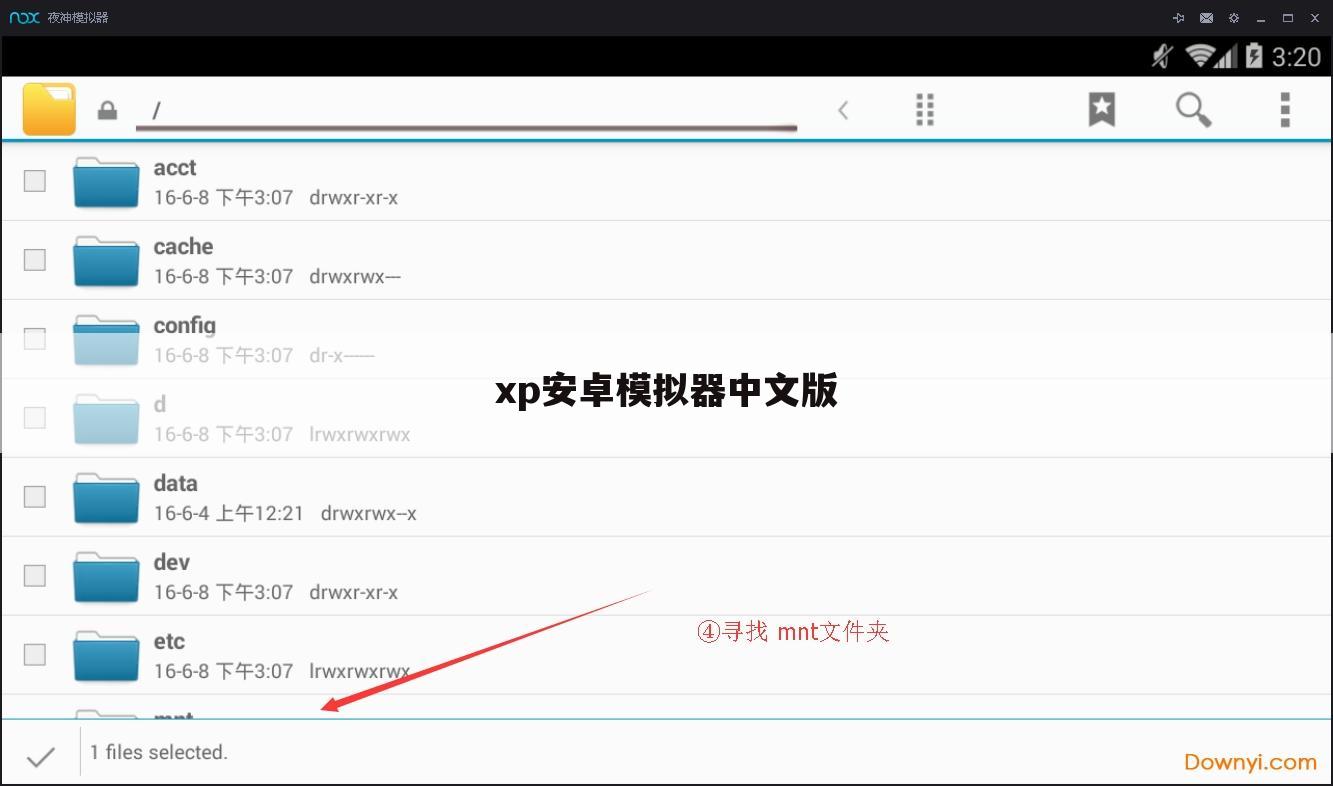1333x786 pixels.
Task: Select the etc folder name
Action: [169, 642]
